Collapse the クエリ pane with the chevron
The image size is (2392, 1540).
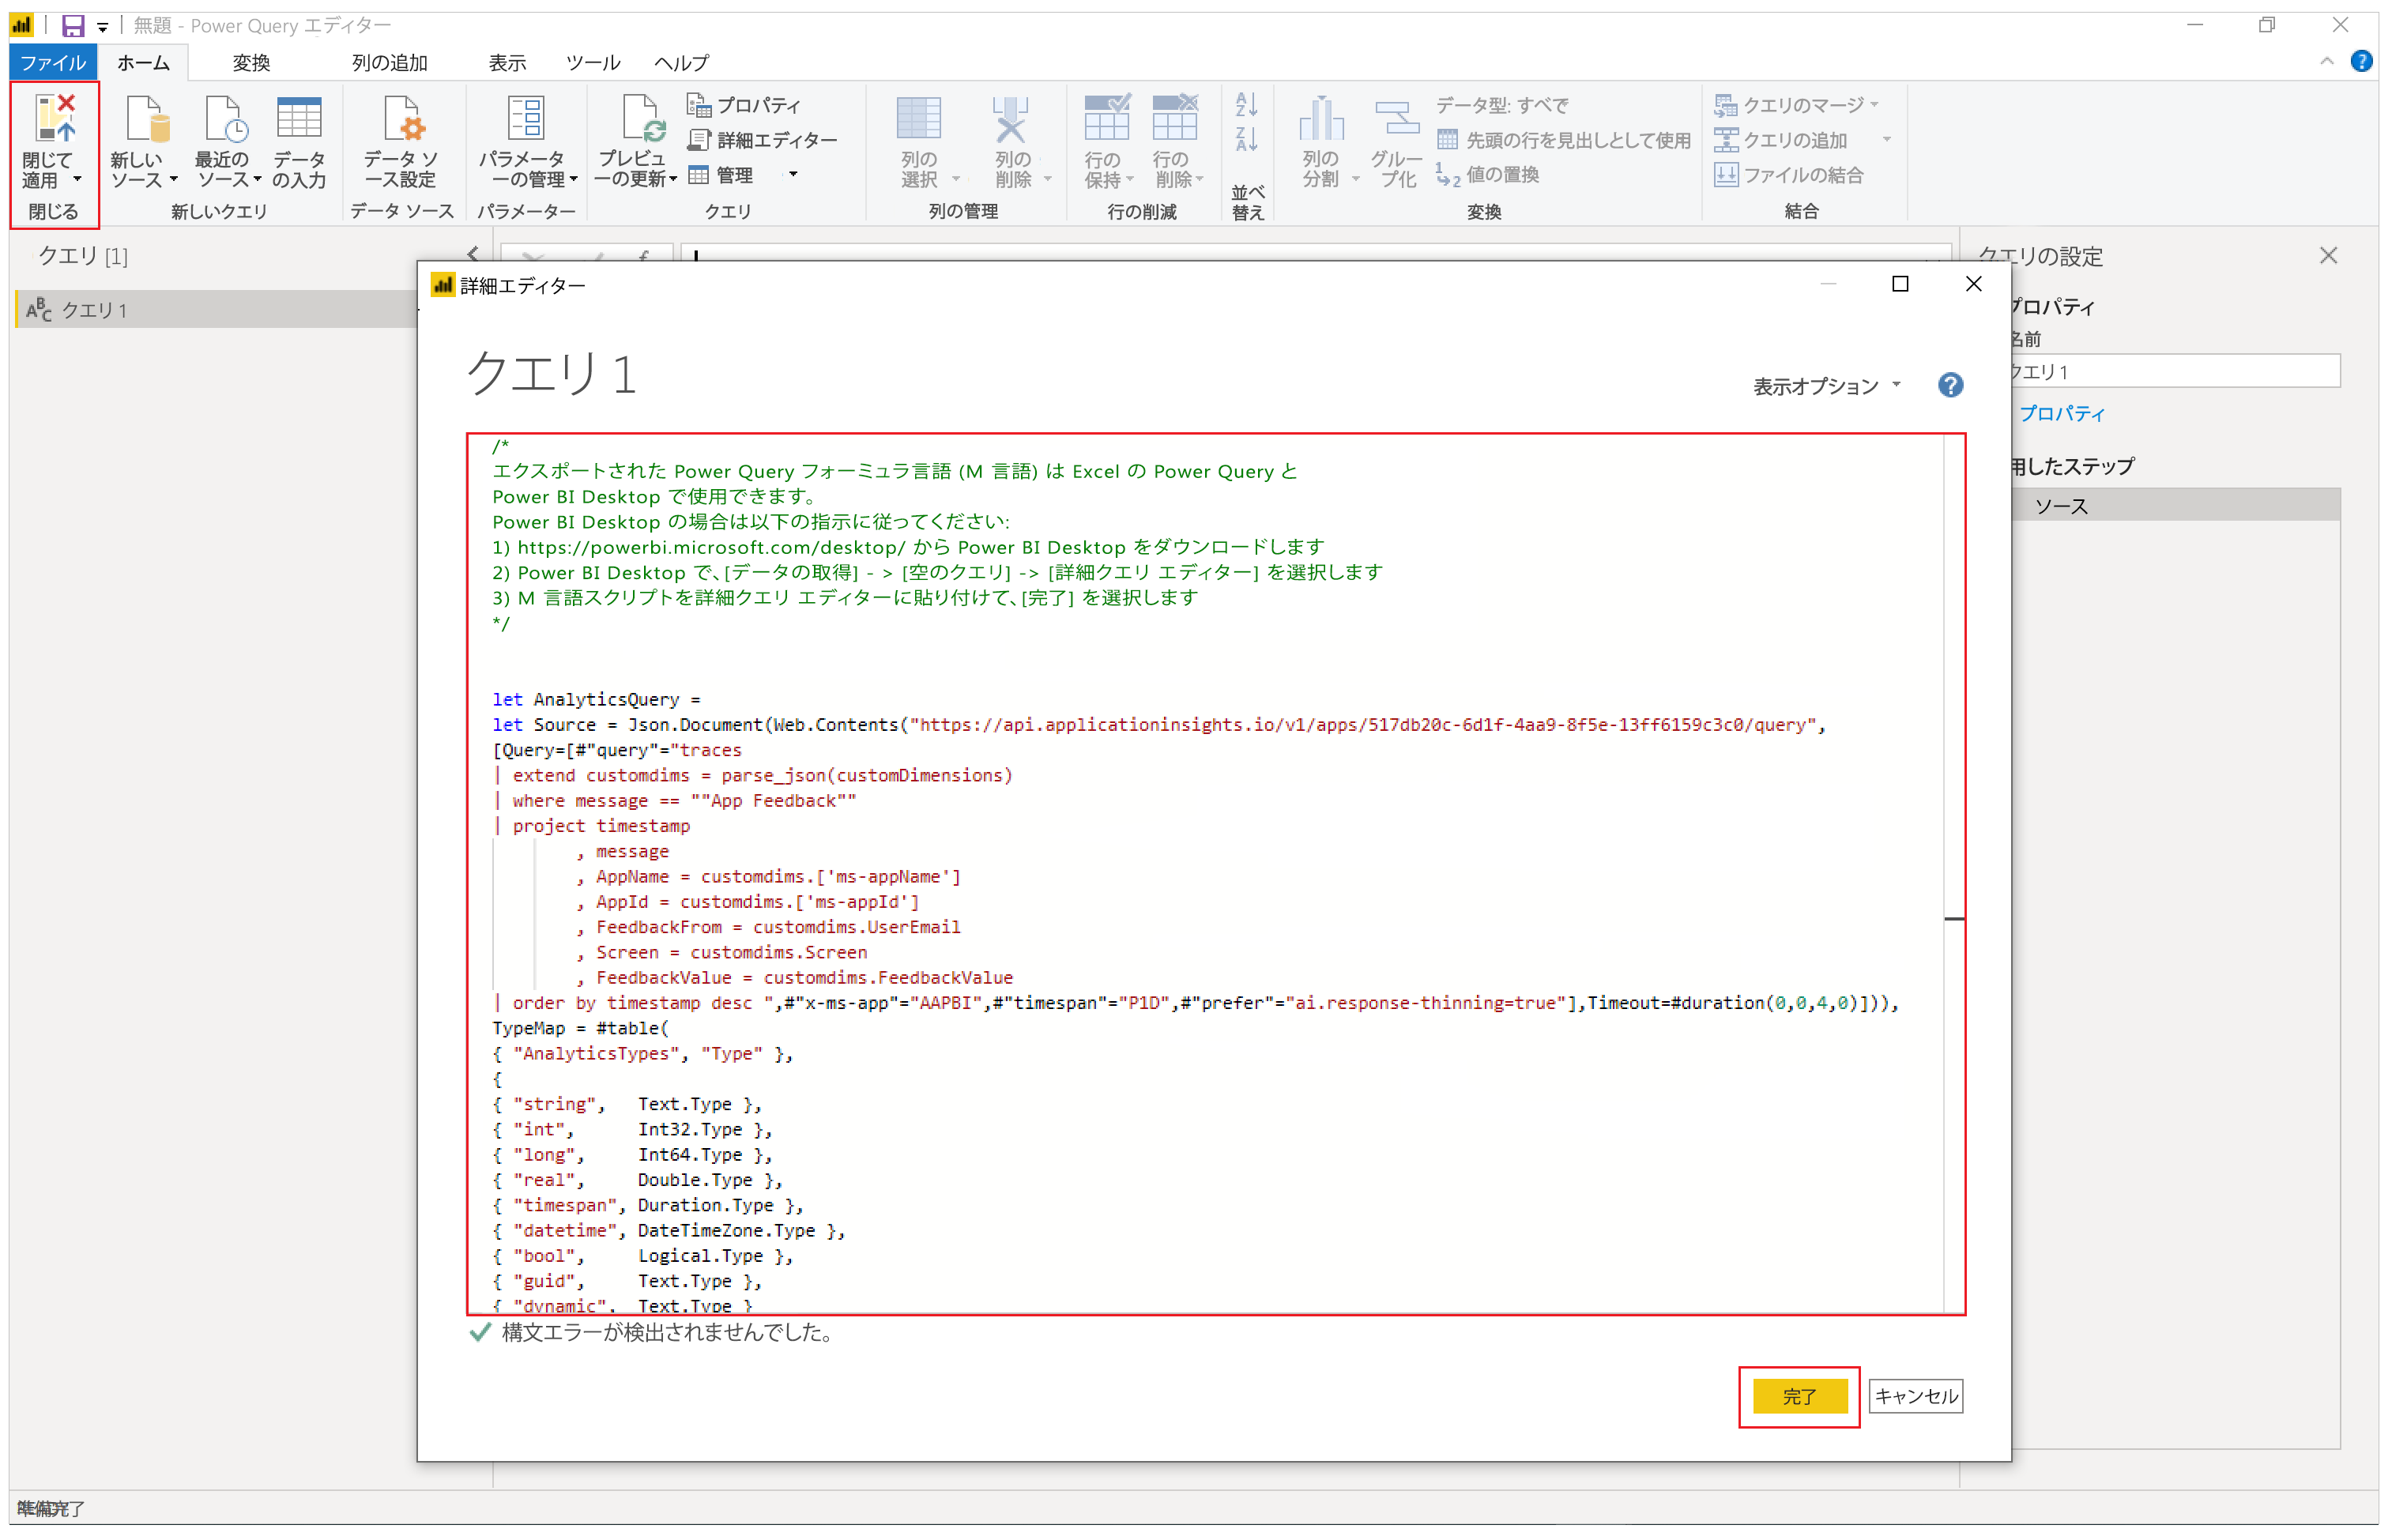pyautogui.click(x=473, y=253)
